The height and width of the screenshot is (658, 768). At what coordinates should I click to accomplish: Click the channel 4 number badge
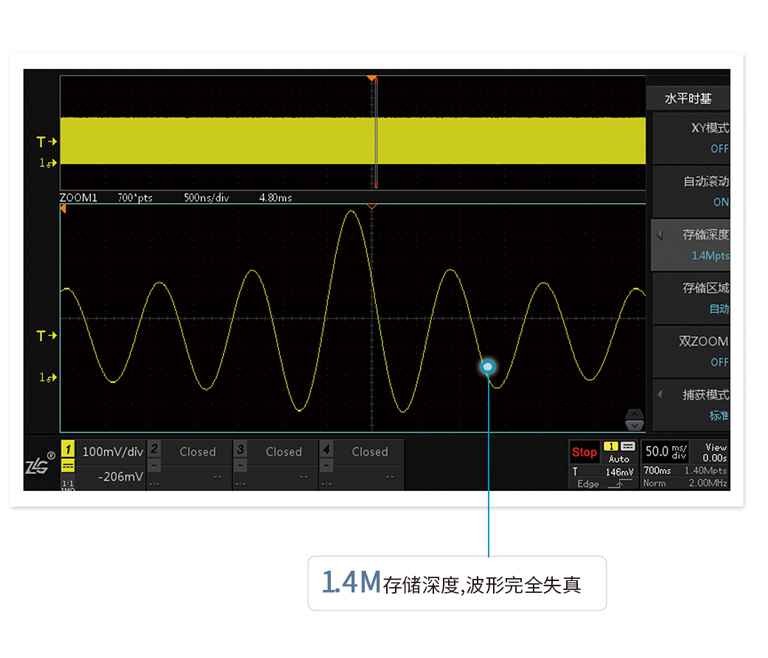click(326, 450)
